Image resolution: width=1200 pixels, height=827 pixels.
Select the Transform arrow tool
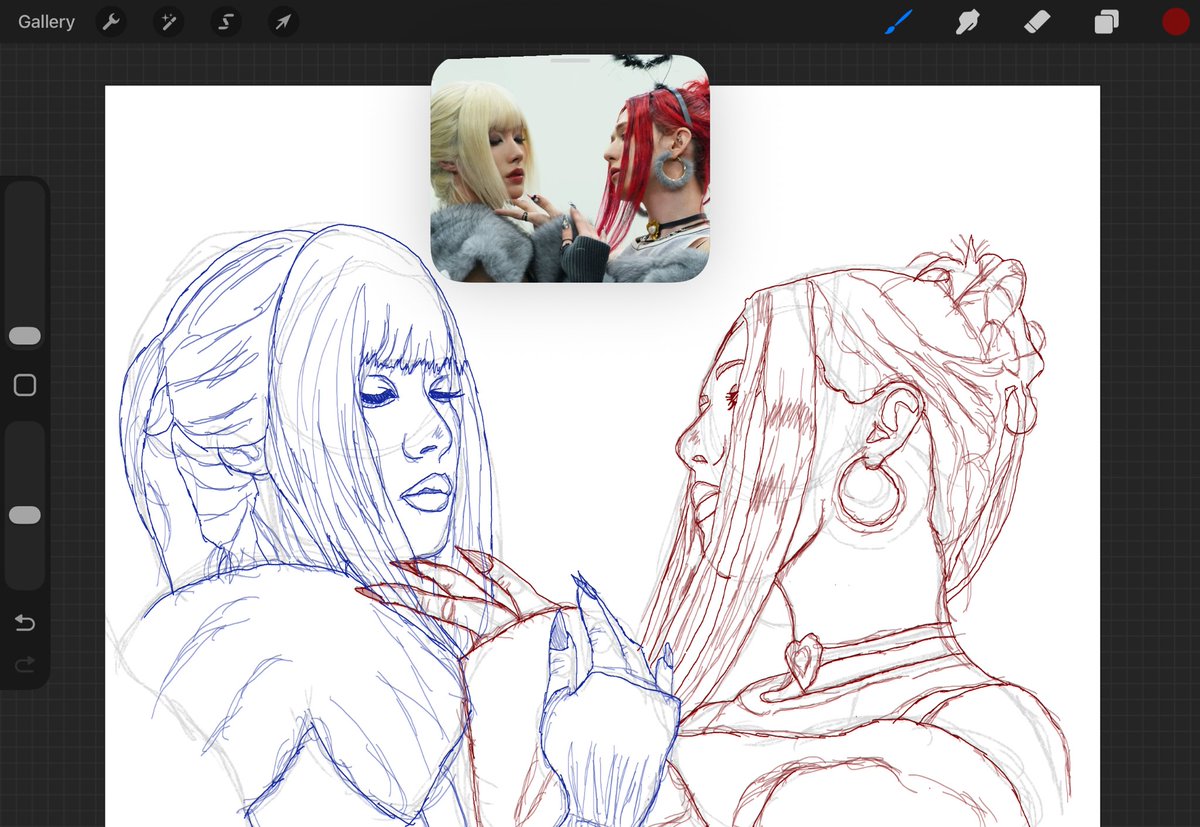pos(281,21)
